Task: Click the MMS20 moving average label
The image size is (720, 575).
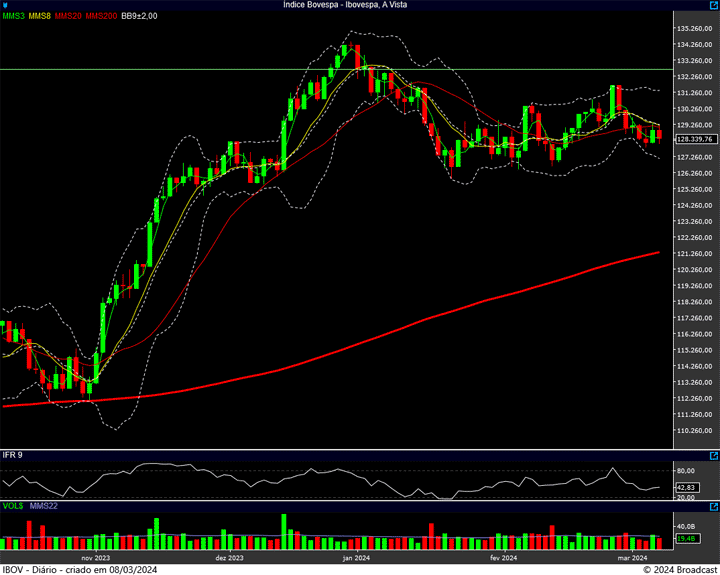Action: point(68,16)
